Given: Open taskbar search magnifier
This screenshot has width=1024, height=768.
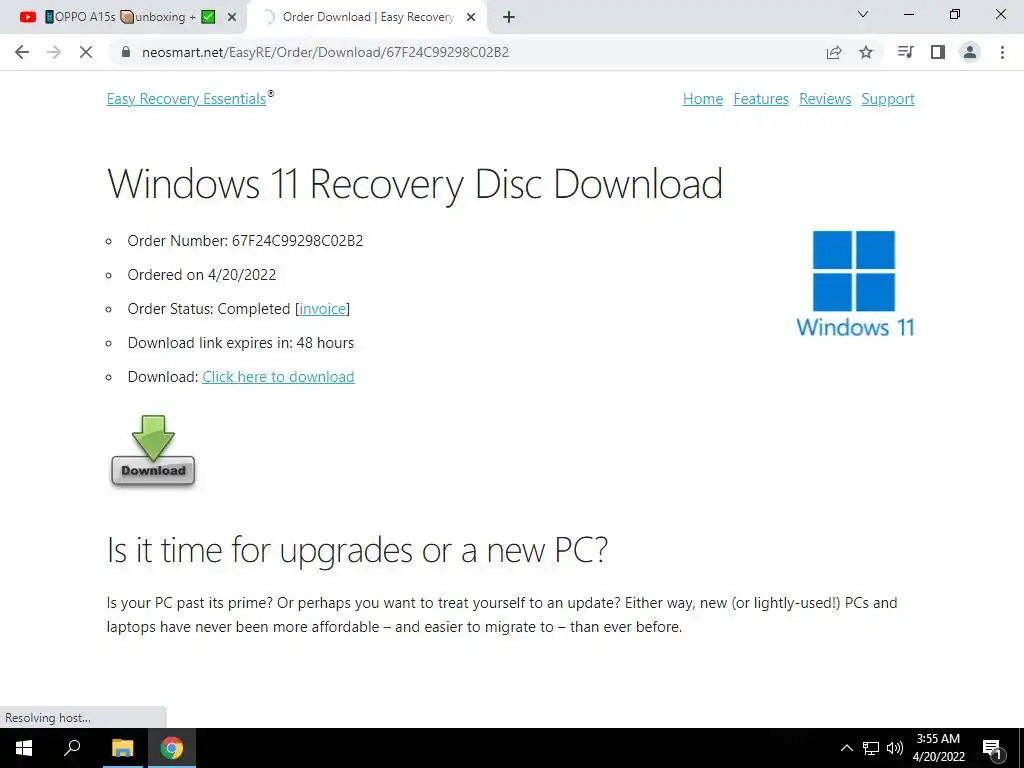Looking at the screenshot, I should pyautogui.click(x=72, y=748).
